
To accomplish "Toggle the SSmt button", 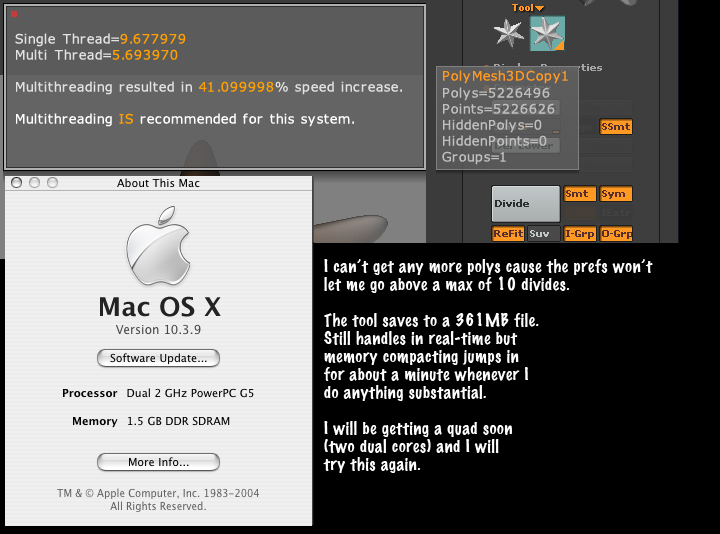I will [x=616, y=127].
